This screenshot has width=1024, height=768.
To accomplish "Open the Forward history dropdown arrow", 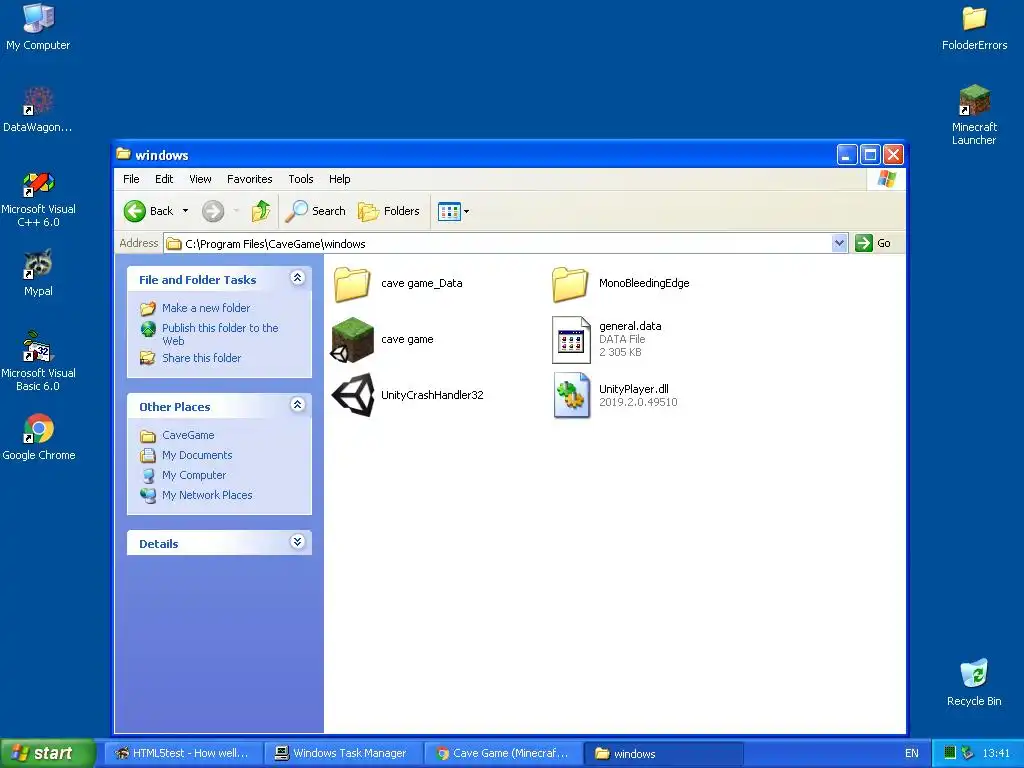I will click(236, 211).
